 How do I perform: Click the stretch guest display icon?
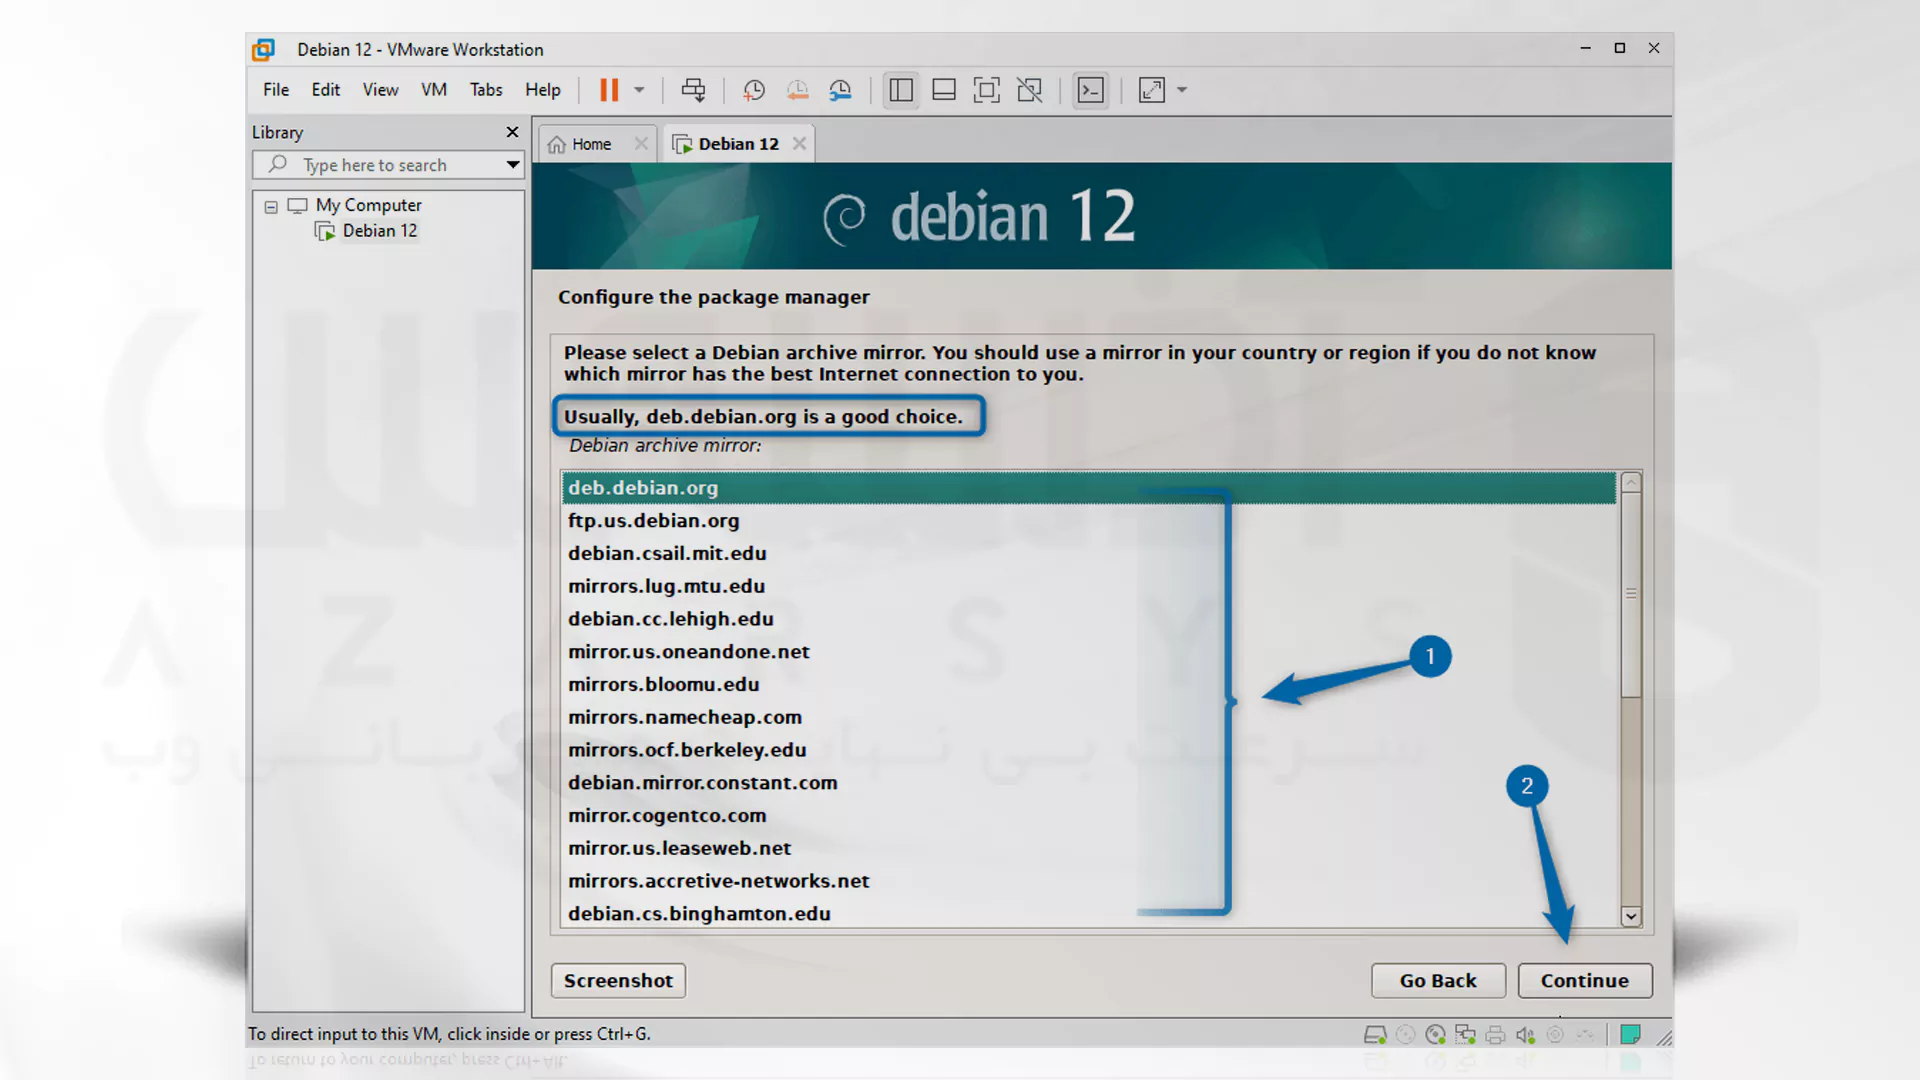(x=1152, y=90)
